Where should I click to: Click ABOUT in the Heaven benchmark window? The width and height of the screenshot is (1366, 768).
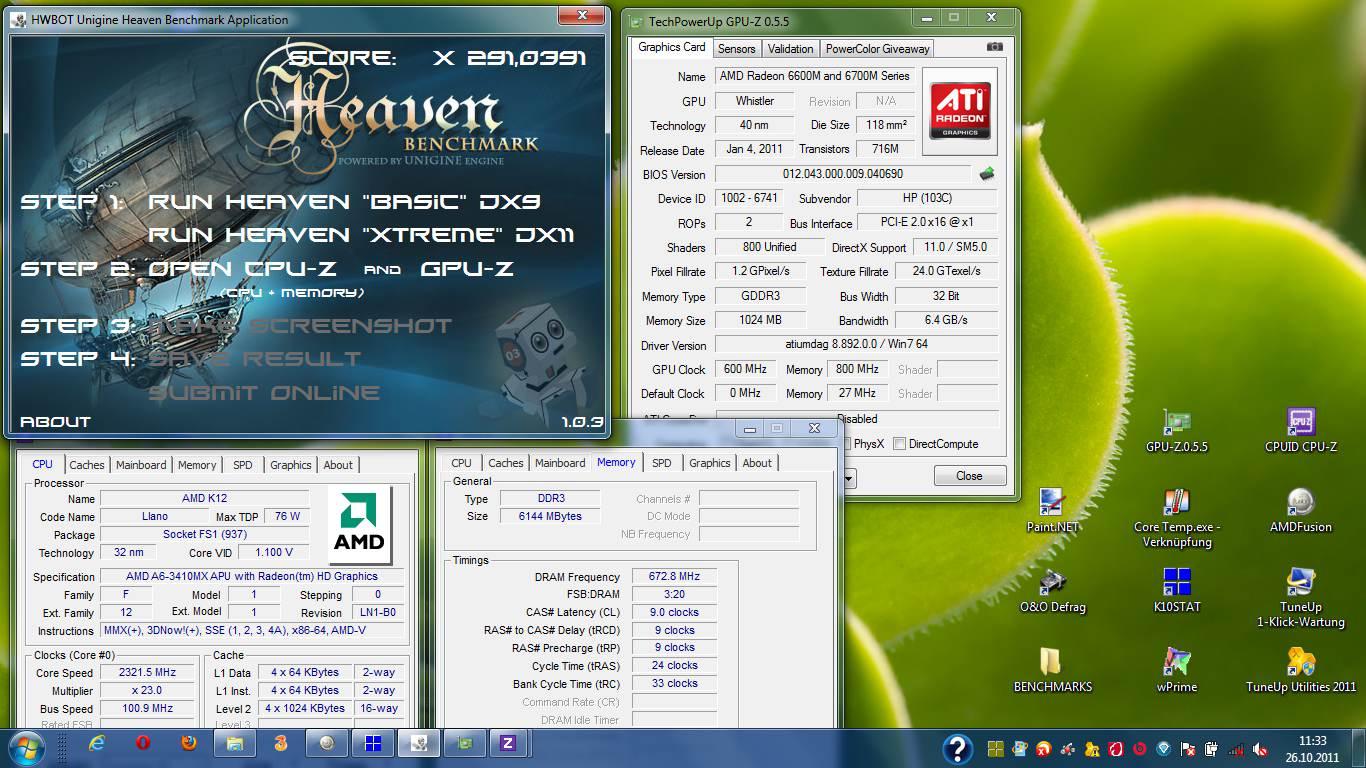click(55, 422)
